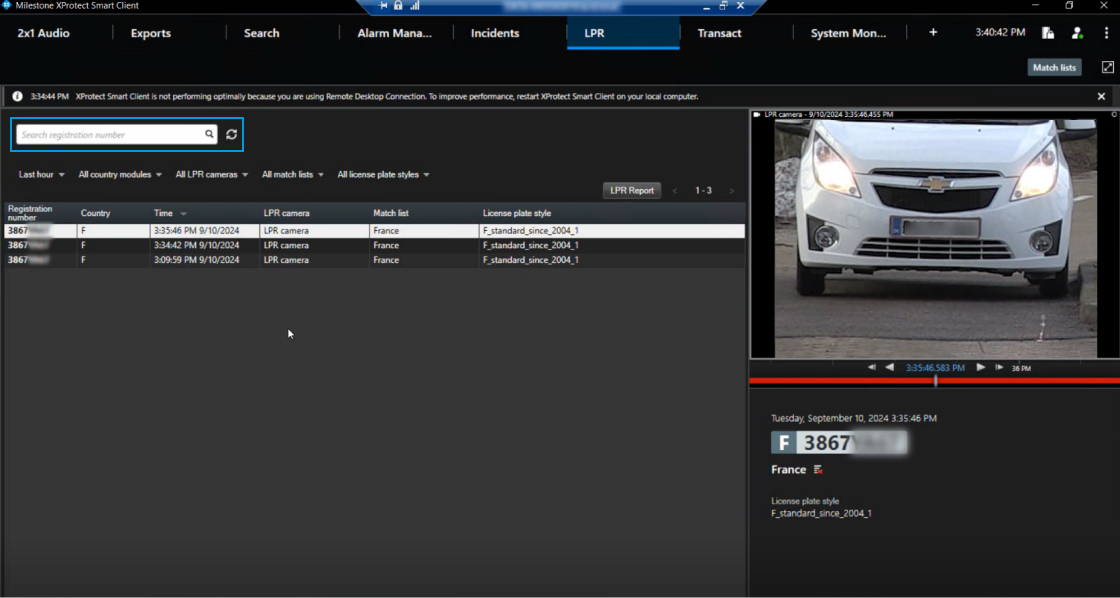The image size is (1120, 598).
Task: Play the LPR camera video forward
Action: pos(980,368)
